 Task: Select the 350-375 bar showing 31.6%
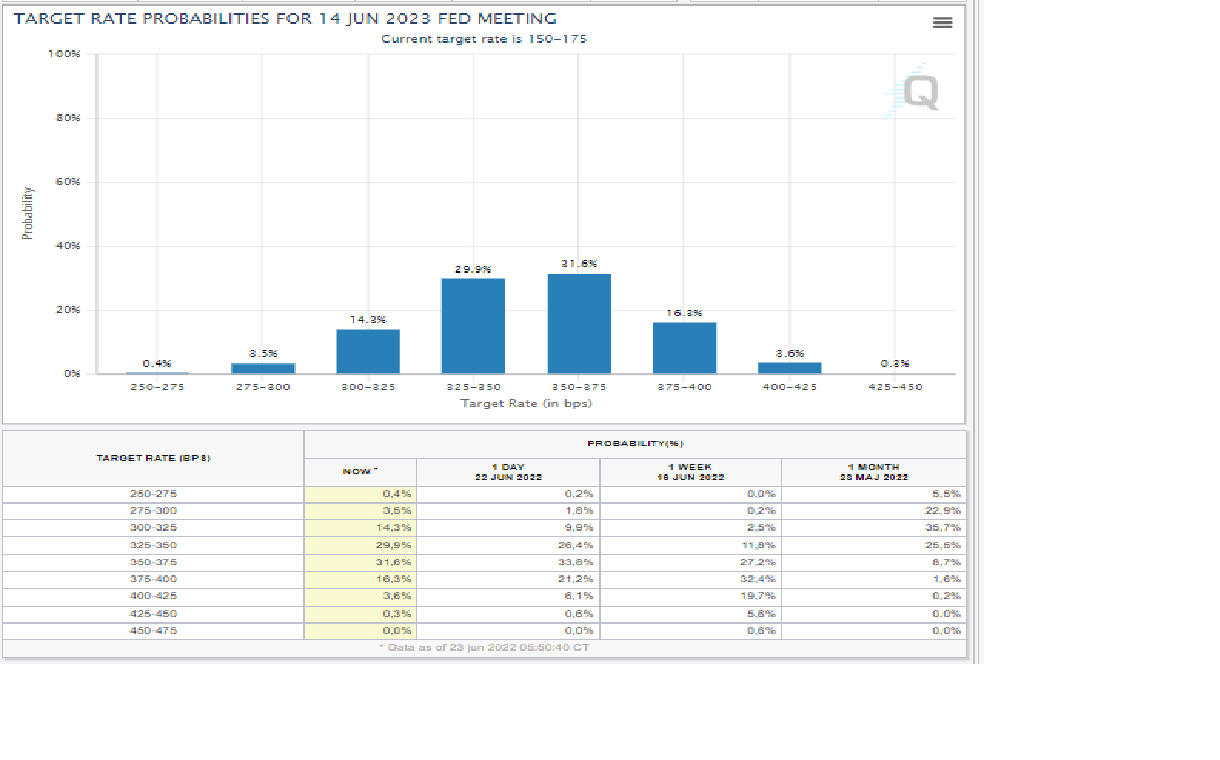[579, 323]
